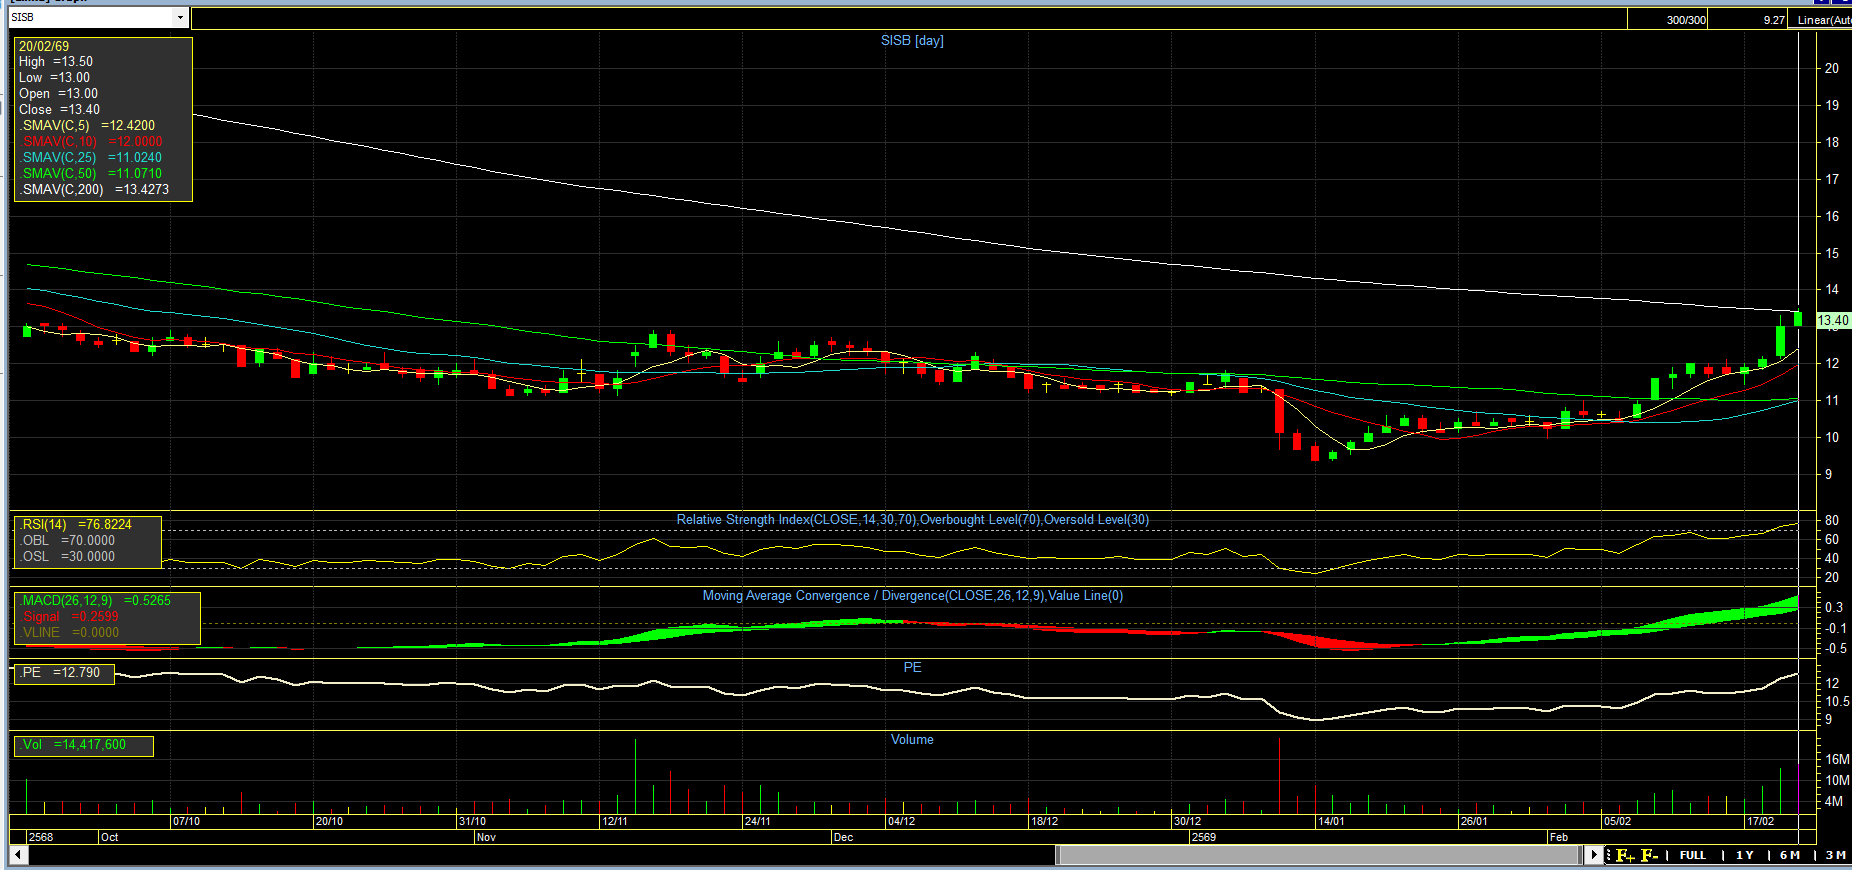Click the 17/02 date axis marker
The height and width of the screenshot is (871, 1852).
1760,821
